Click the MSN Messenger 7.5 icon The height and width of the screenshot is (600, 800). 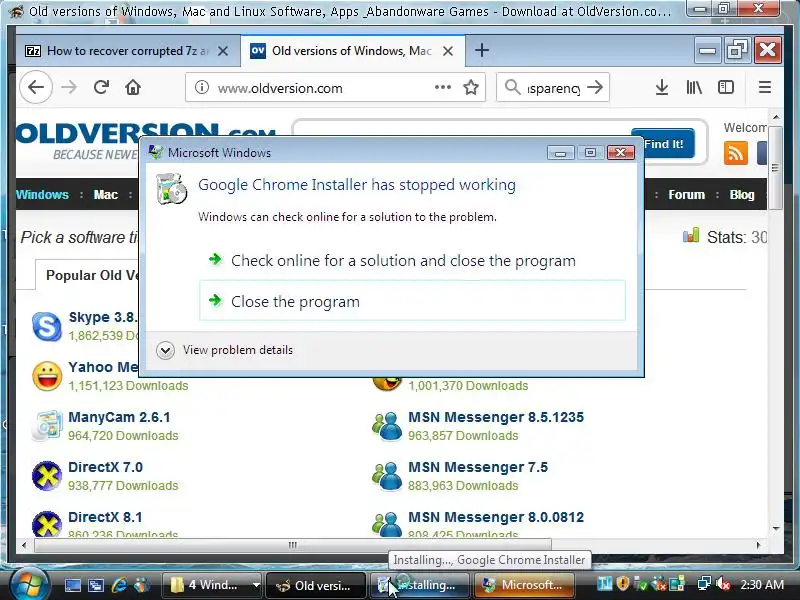click(x=387, y=476)
